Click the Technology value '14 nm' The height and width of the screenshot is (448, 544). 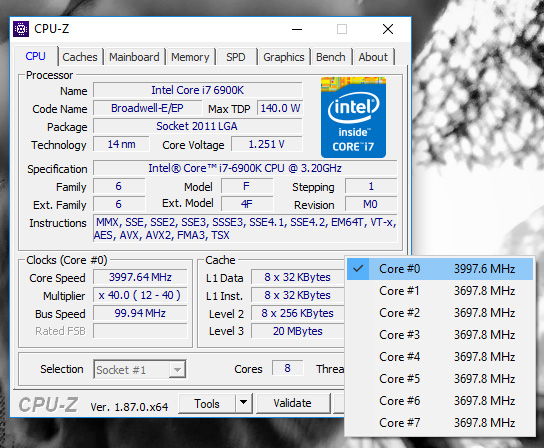(121, 144)
